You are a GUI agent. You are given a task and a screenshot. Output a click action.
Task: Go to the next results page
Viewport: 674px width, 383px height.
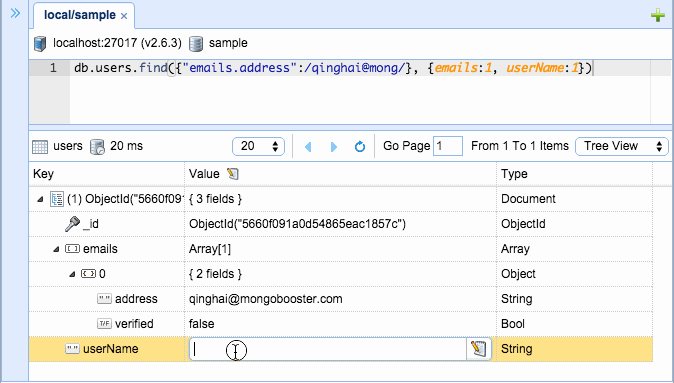(x=334, y=147)
